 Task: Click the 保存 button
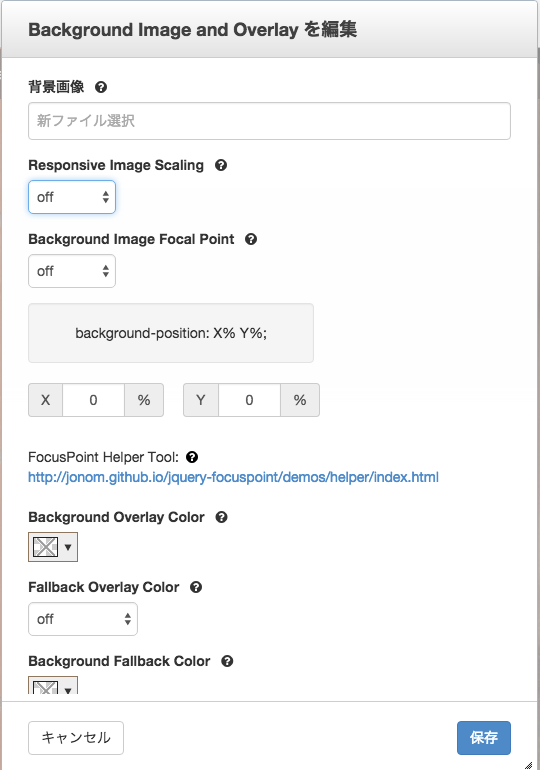coord(484,738)
